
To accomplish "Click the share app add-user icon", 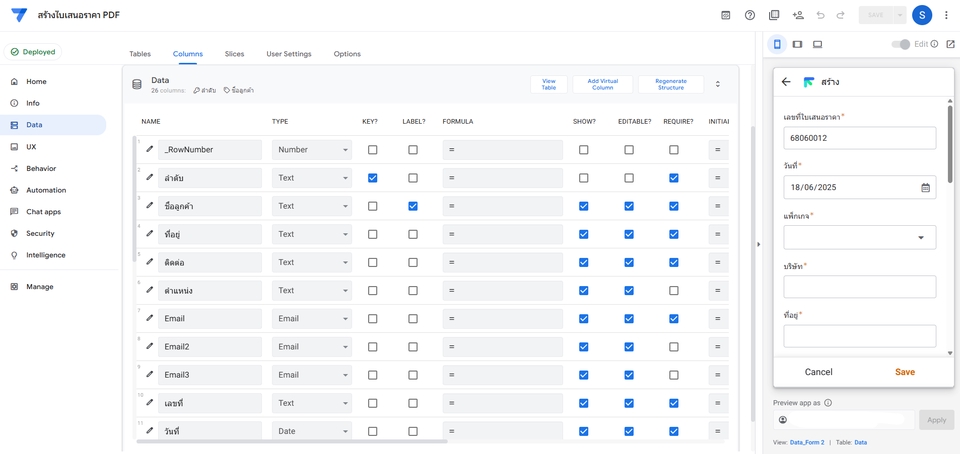I will click(x=798, y=15).
